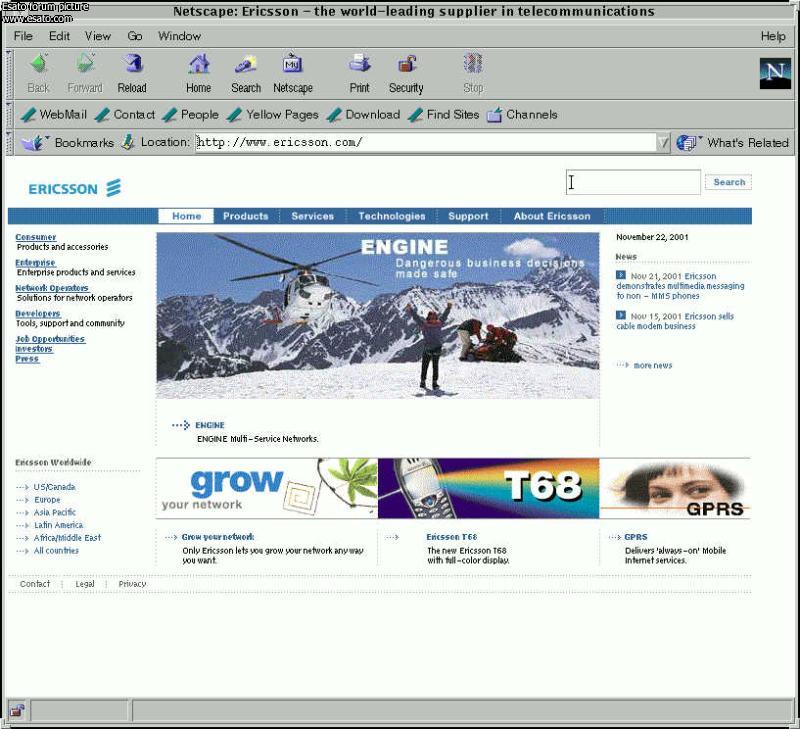Open WebMail personal toolbar shortcut
Image resolution: width=800 pixels, height=729 pixels.
(54, 115)
